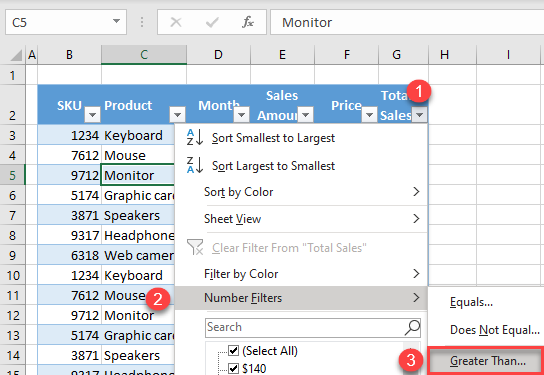The image size is (544, 375).
Task: Expand the Sort by Color submenu
Action: tap(301, 192)
